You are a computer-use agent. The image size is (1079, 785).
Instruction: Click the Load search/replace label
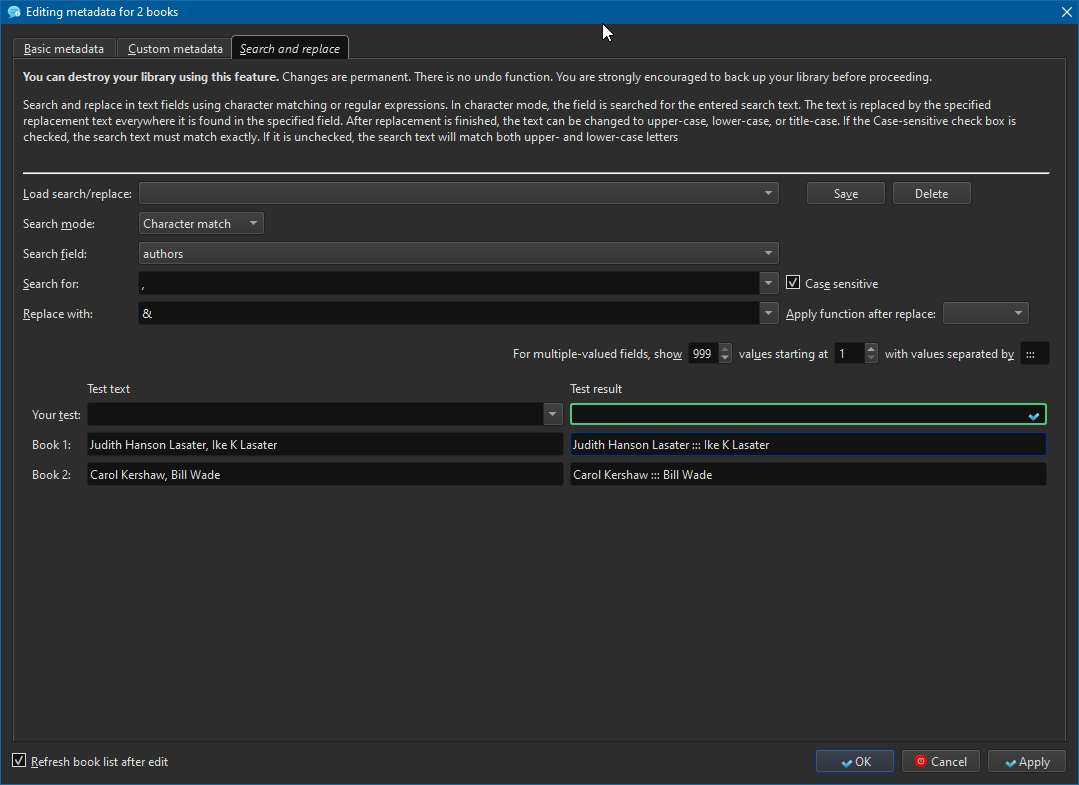(77, 194)
